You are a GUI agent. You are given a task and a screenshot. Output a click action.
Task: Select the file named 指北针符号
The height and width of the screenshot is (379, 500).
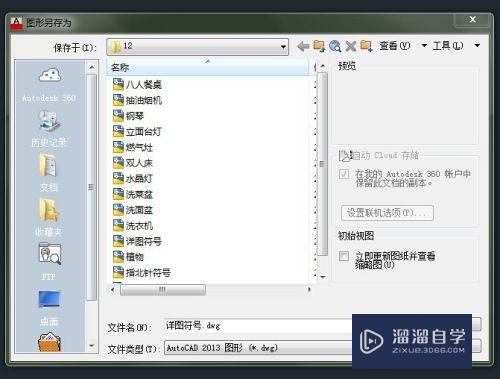pyautogui.click(x=148, y=273)
